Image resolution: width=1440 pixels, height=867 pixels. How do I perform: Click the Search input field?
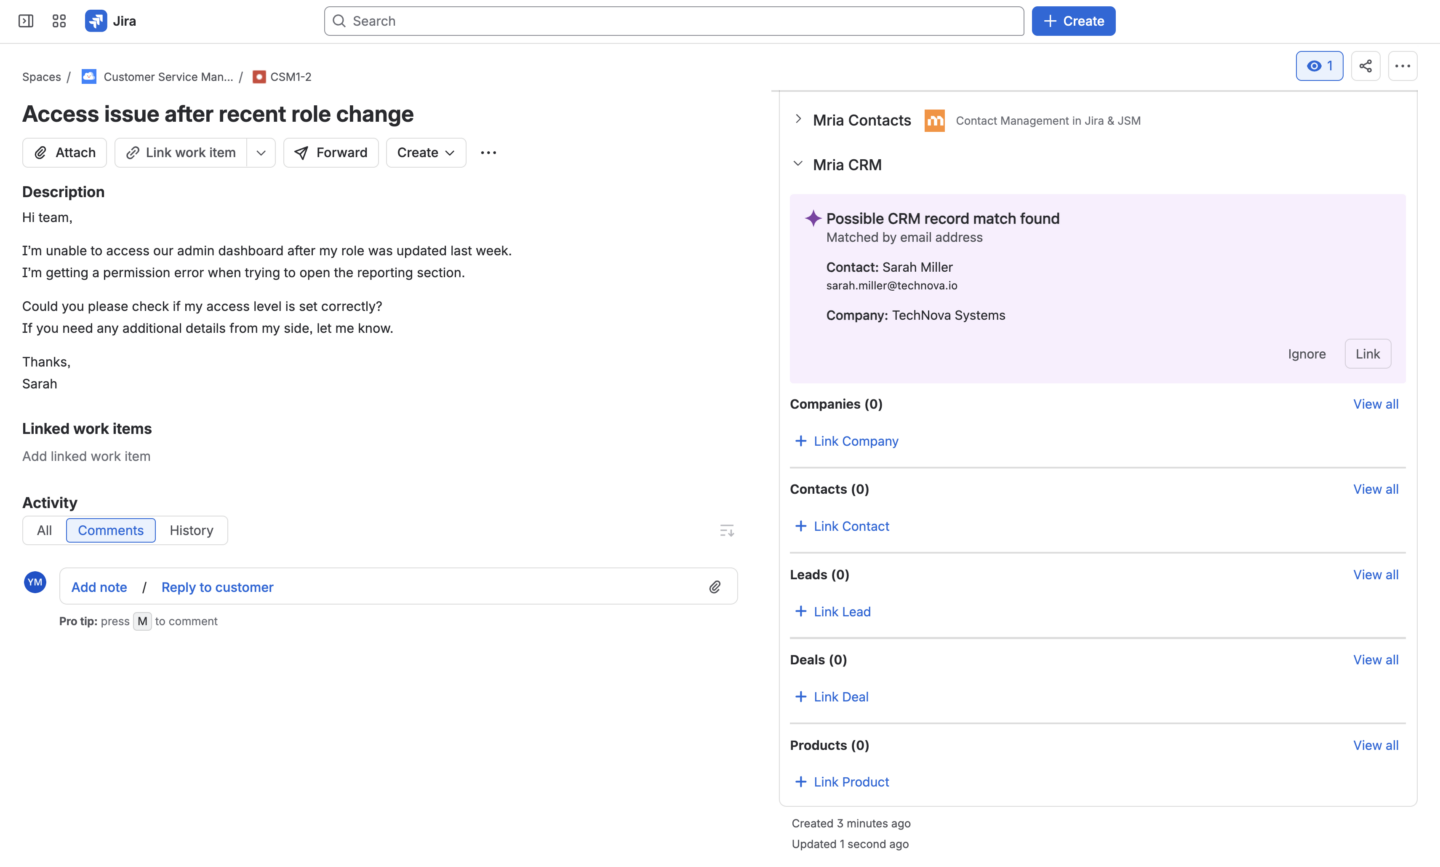pos(674,21)
